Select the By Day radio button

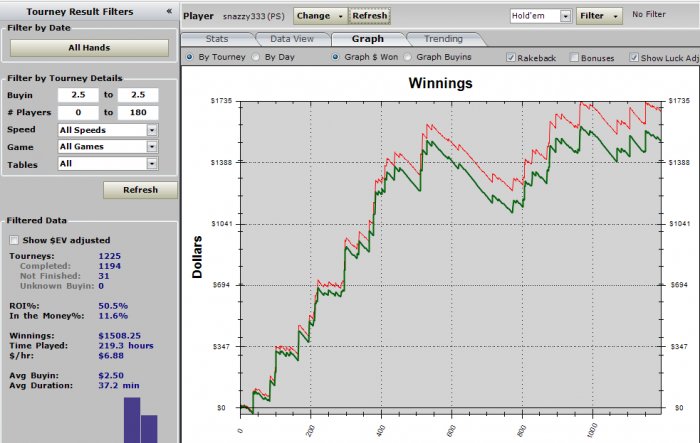pos(256,57)
